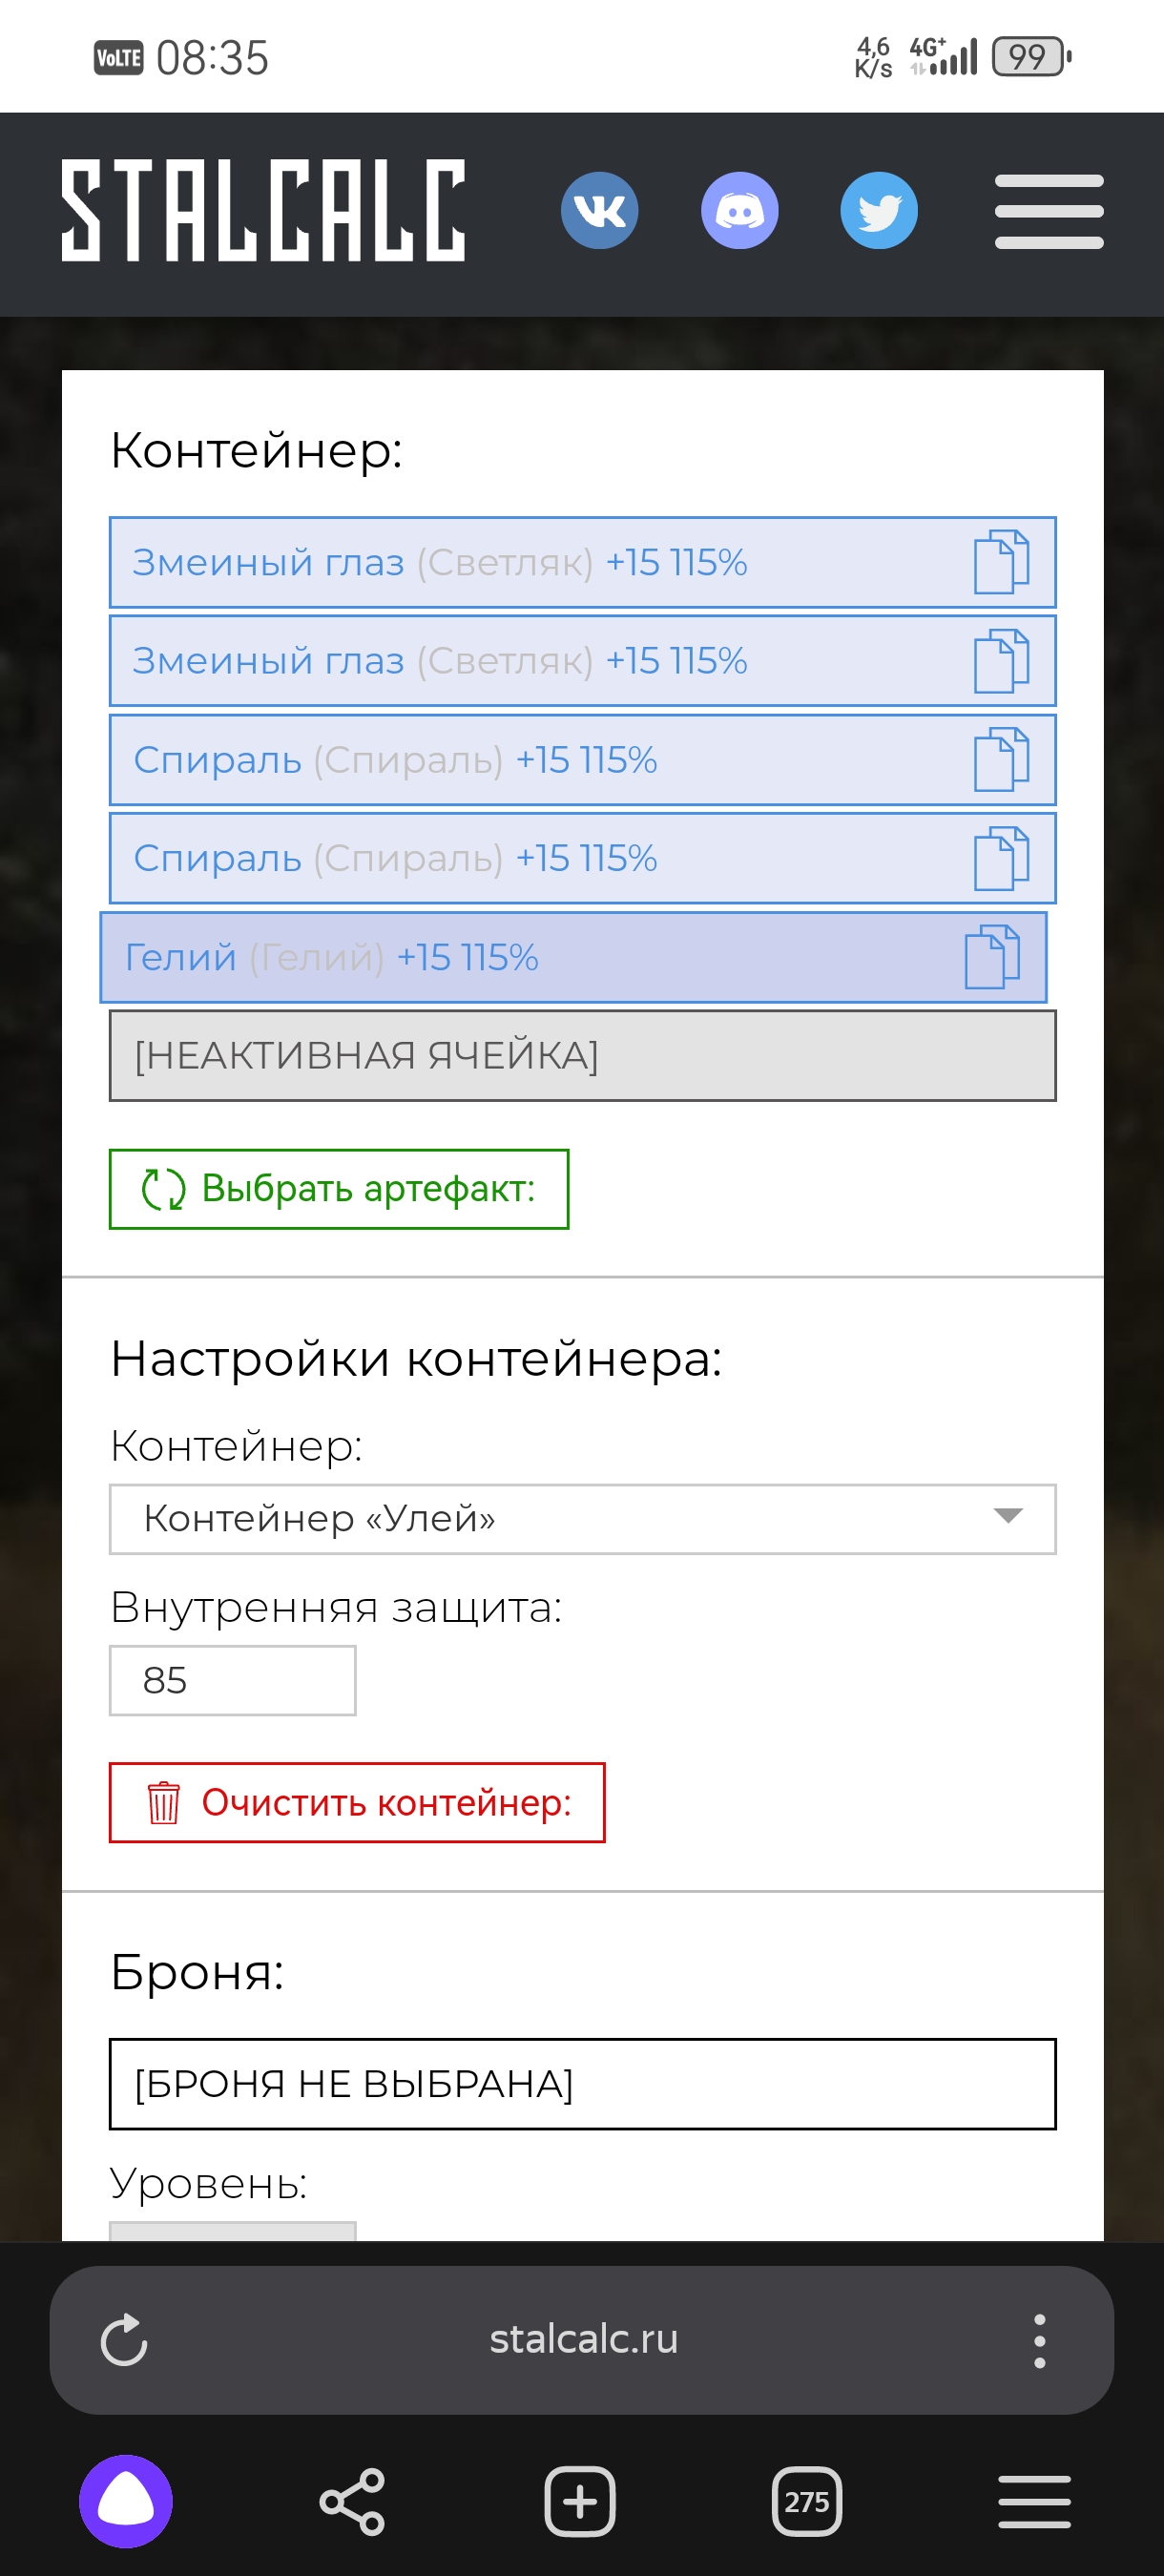Image resolution: width=1164 pixels, height=2576 pixels.
Task: Reload the page via refresh icon
Action: click(124, 2340)
